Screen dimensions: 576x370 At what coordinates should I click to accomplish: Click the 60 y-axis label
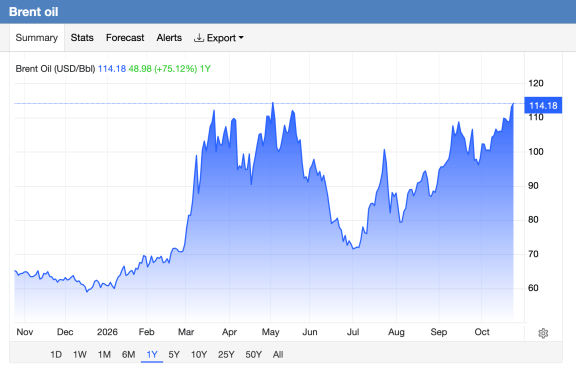pyautogui.click(x=533, y=288)
